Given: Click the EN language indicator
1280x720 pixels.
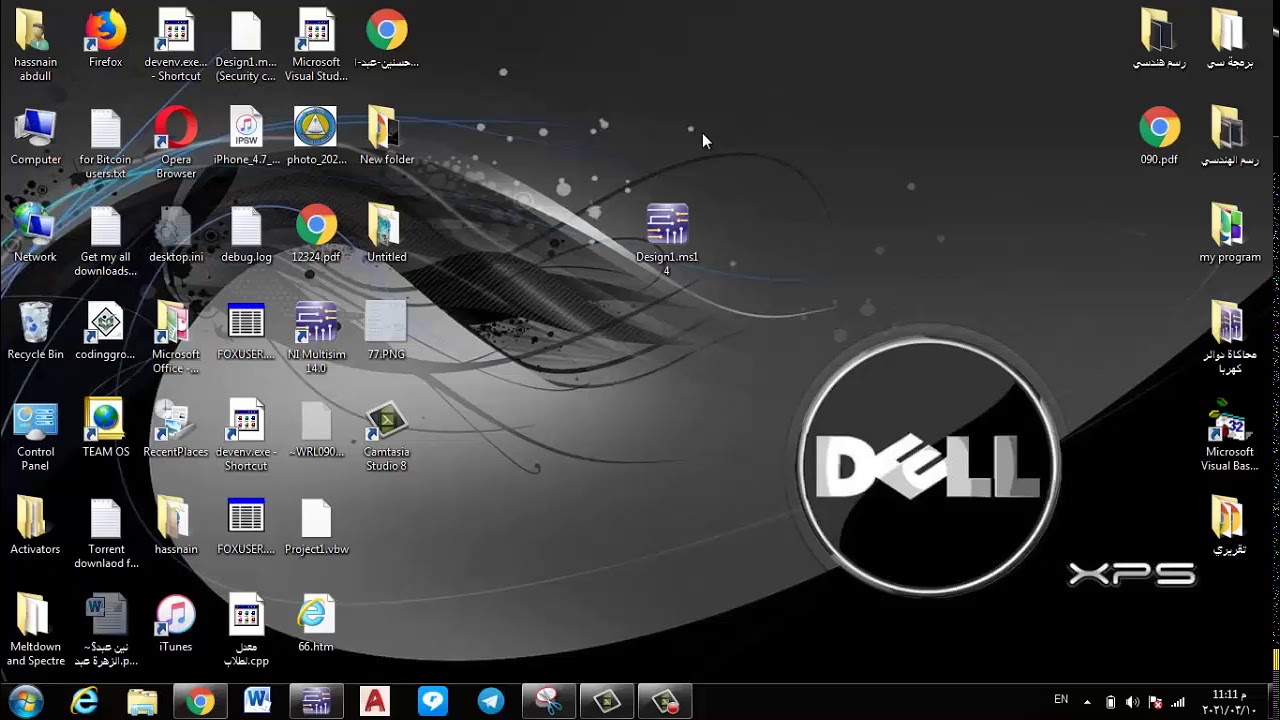Looking at the screenshot, I should (1061, 700).
